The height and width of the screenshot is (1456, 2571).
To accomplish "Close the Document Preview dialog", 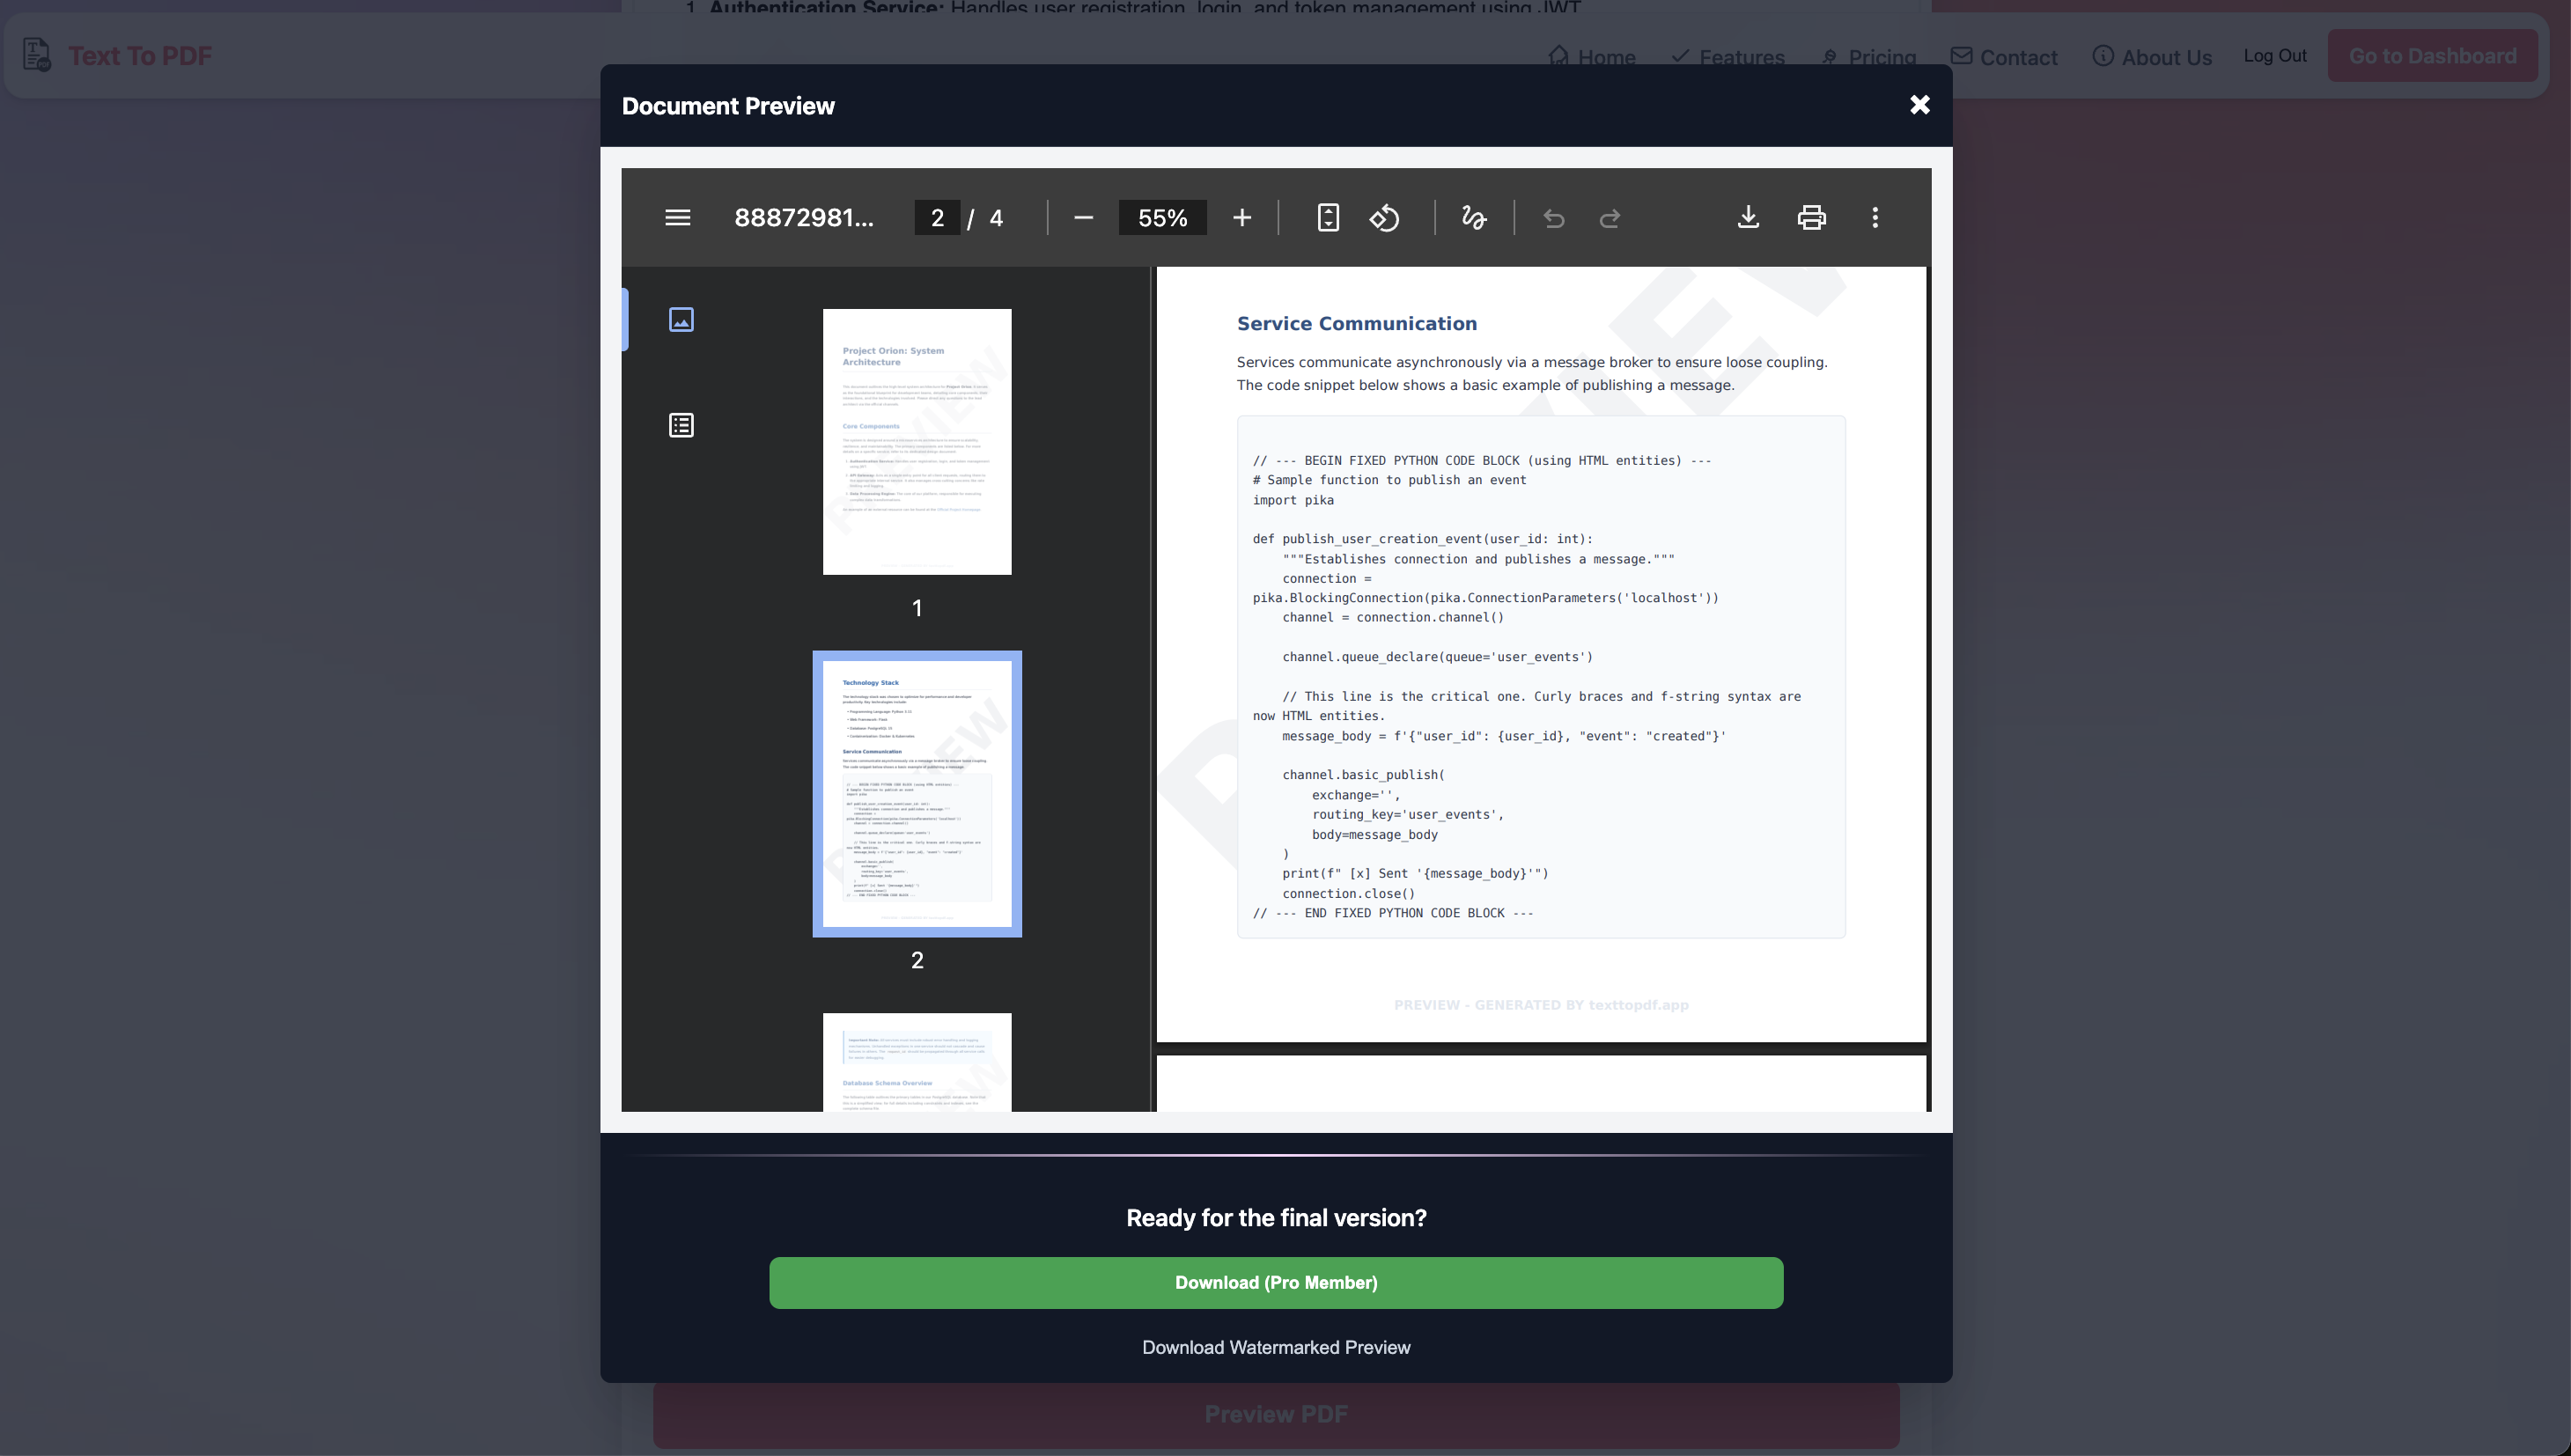I will 1919,105.
